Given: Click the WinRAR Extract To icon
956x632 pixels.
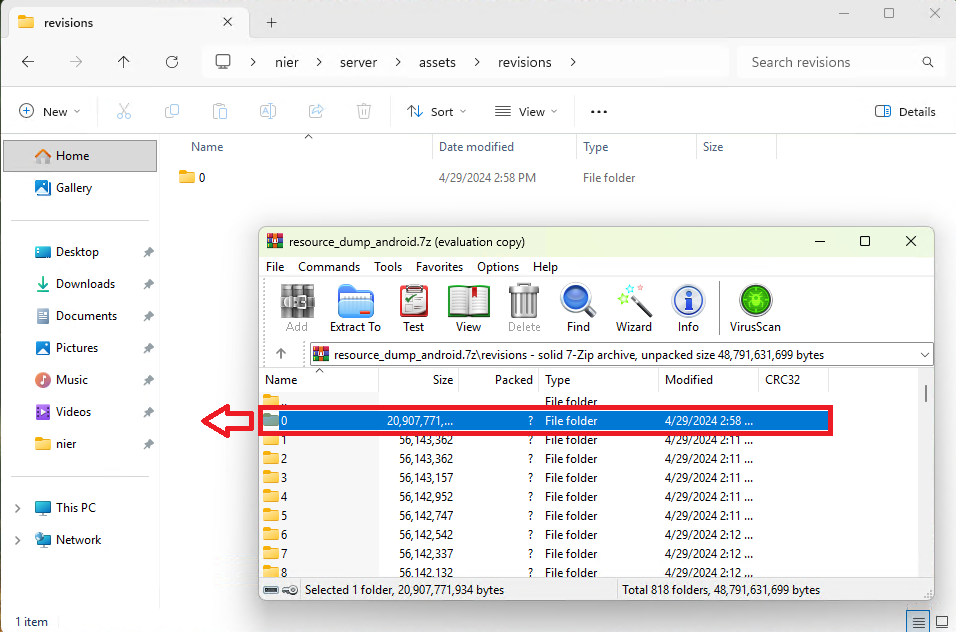Looking at the screenshot, I should pyautogui.click(x=355, y=301).
